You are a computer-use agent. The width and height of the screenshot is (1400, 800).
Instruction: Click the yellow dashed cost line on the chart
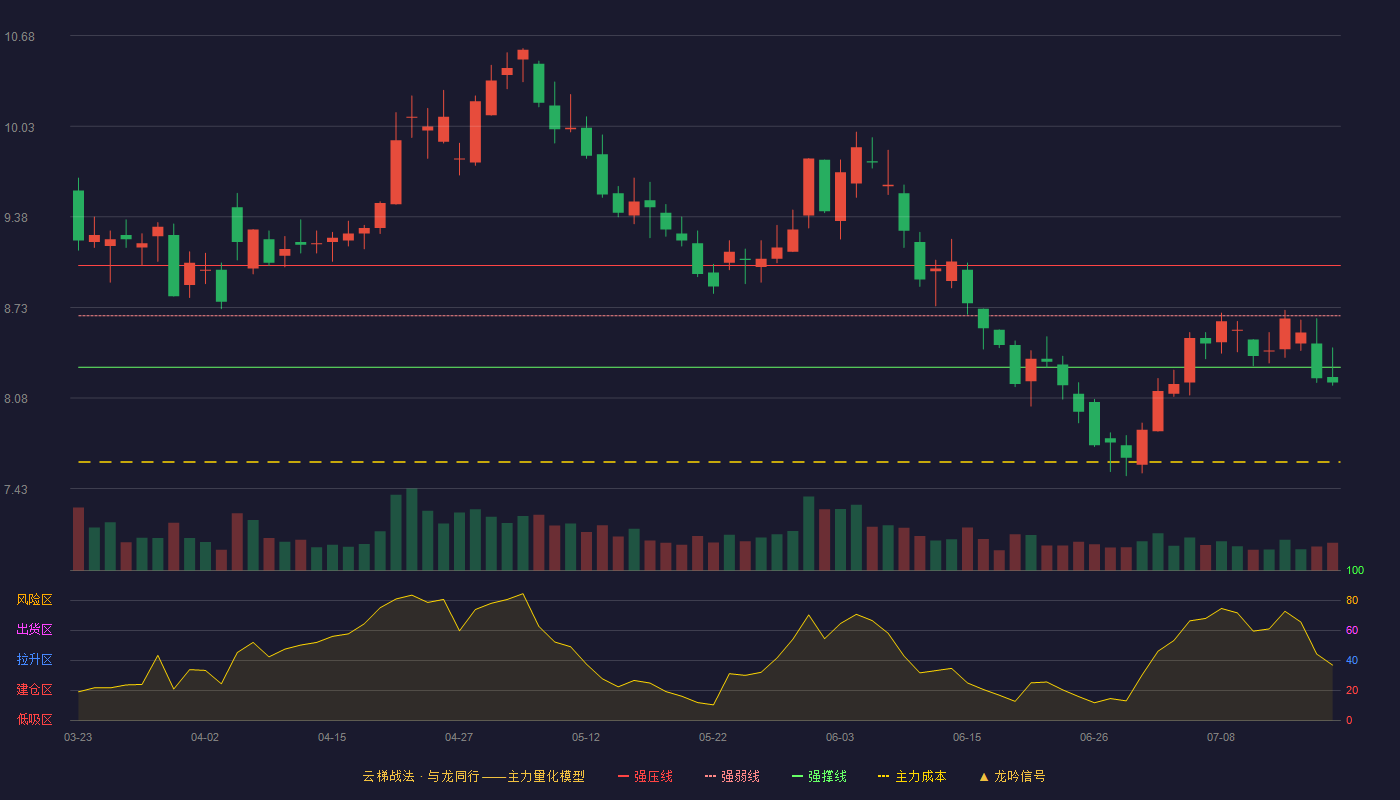709,462
